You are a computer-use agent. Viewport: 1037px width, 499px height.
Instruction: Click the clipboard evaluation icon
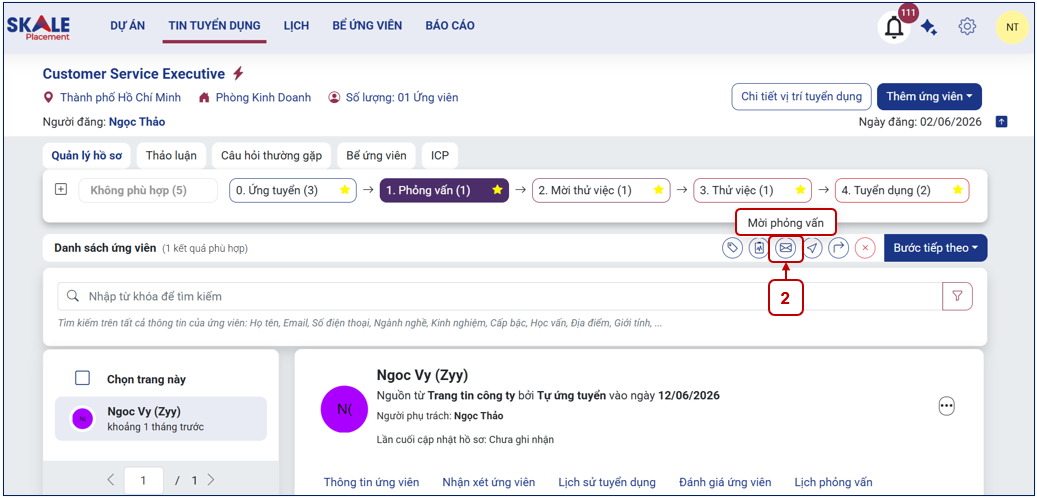[759, 249]
